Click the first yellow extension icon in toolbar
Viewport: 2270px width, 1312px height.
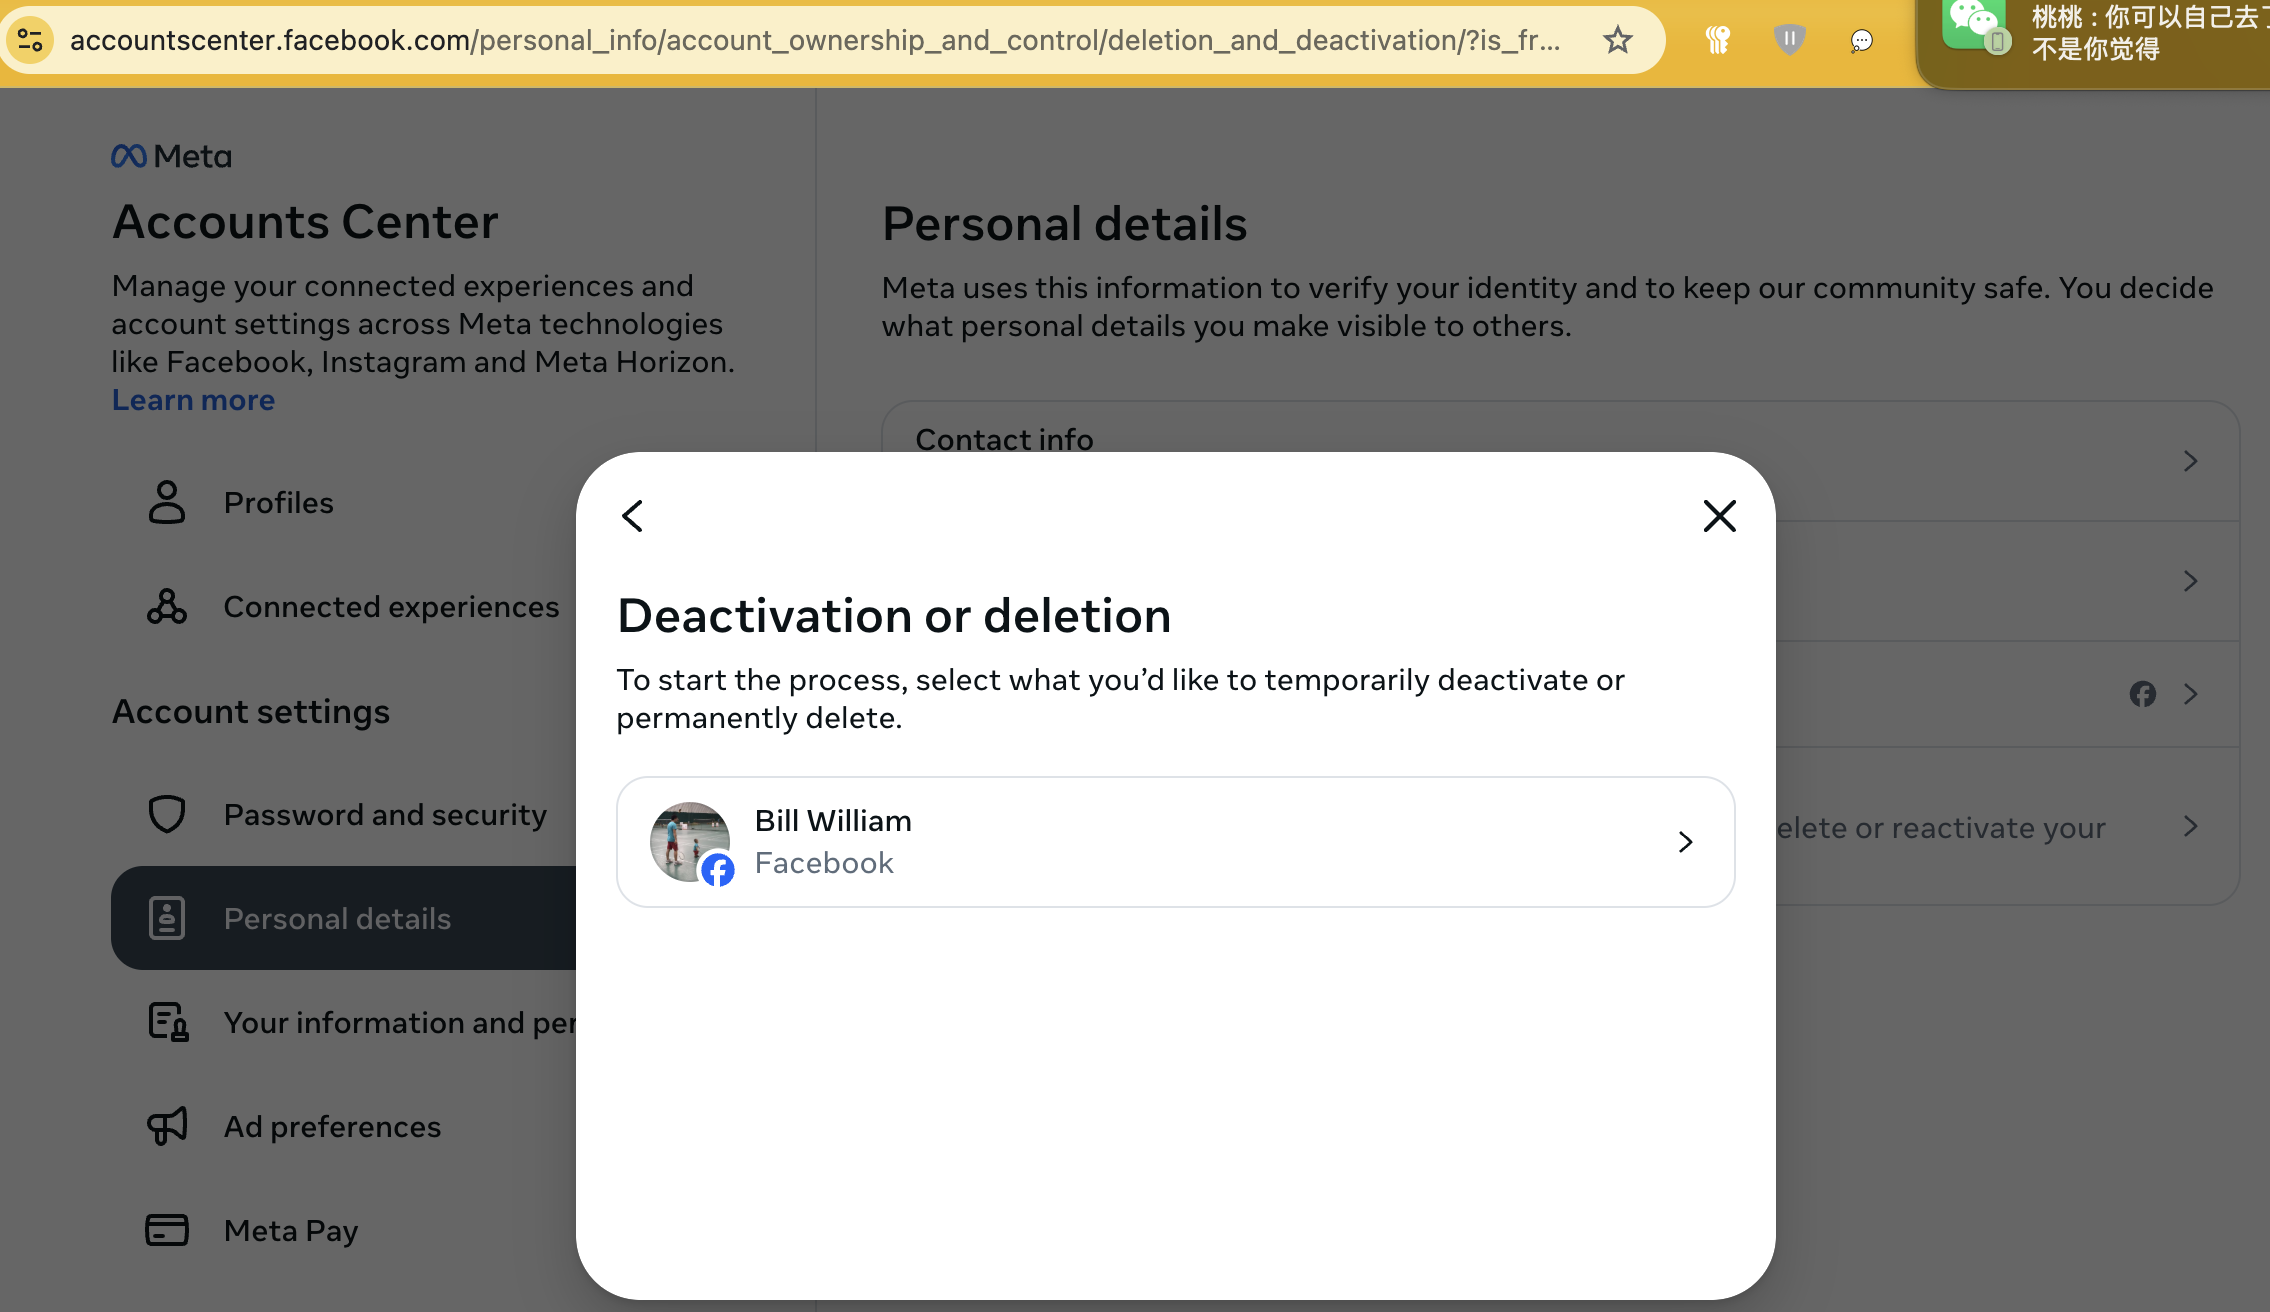pyautogui.click(x=1717, y=40)
